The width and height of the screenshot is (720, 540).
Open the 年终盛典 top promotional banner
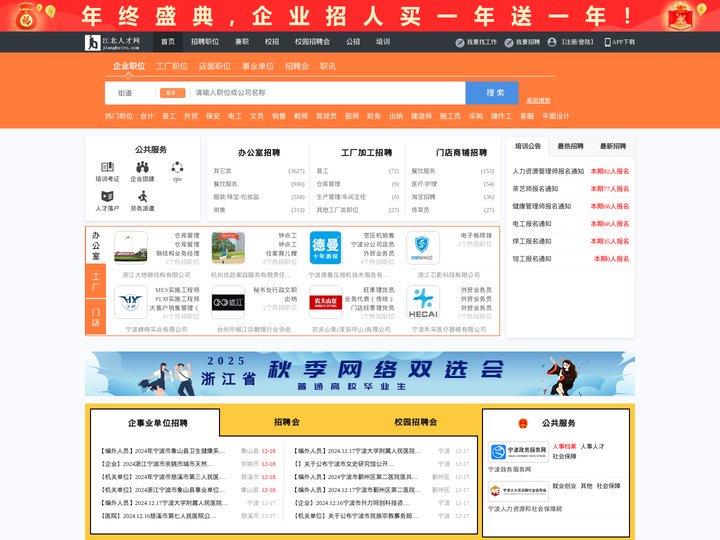pyautogui.click(x=360, y=16)
